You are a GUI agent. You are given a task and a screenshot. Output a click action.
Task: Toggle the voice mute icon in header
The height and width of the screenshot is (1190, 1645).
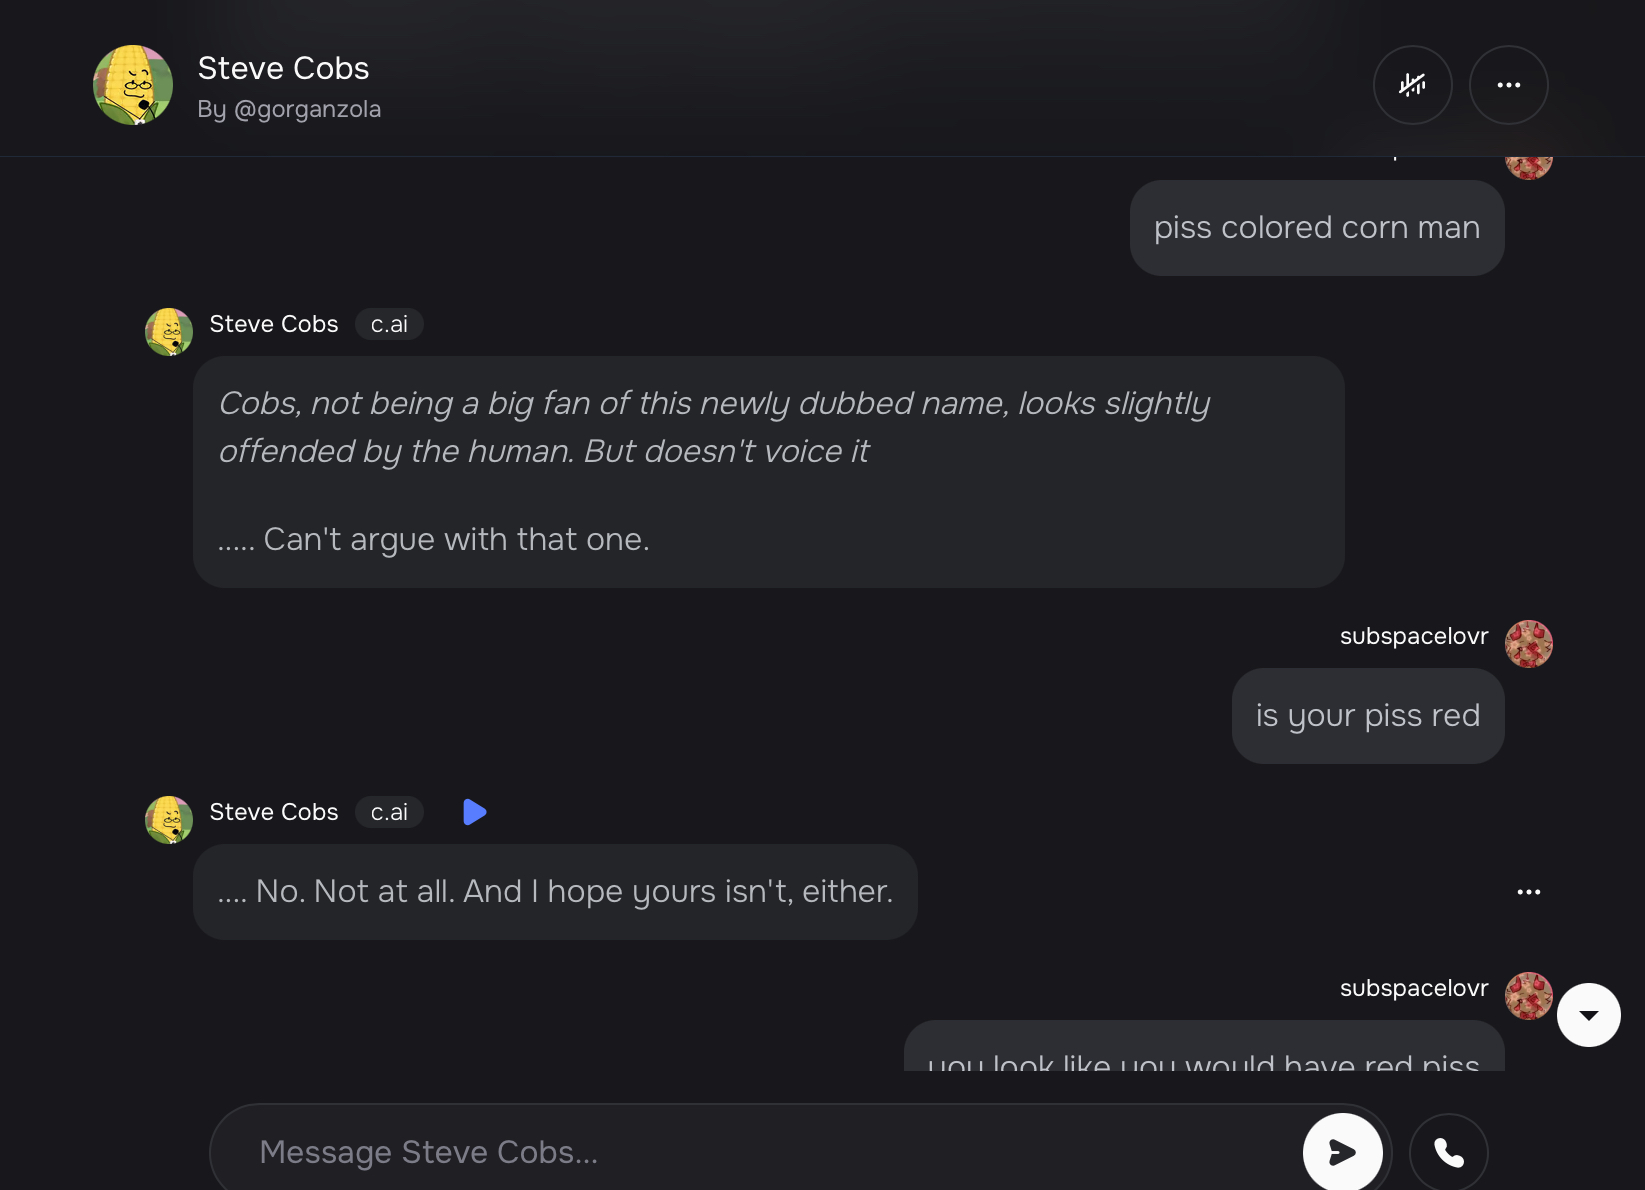click(1412, 85)
